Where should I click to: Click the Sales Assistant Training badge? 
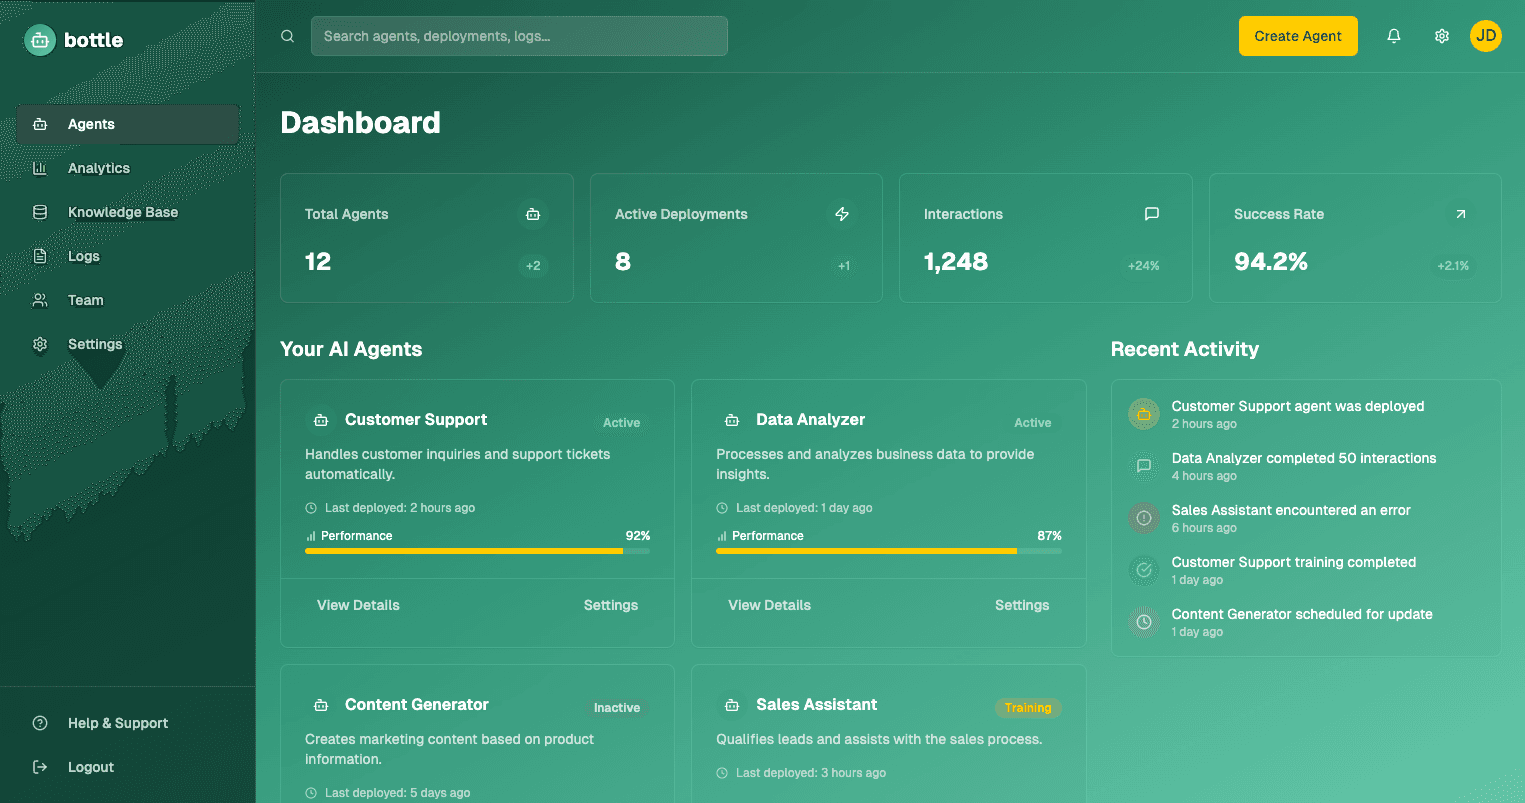point(1028,708)
